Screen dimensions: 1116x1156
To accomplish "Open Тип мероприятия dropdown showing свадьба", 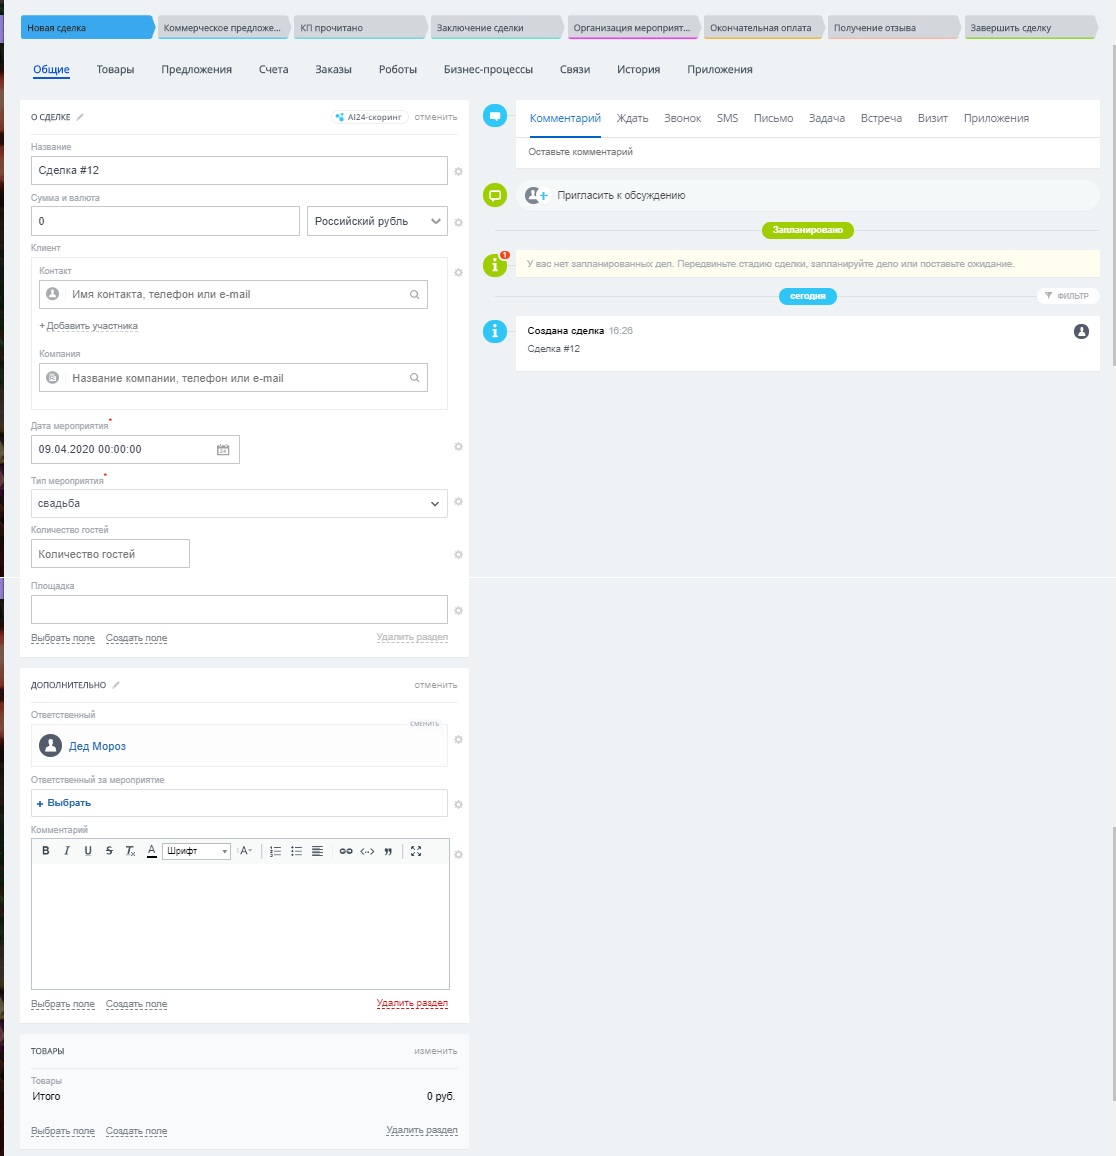I will click(x=239, y=504).
